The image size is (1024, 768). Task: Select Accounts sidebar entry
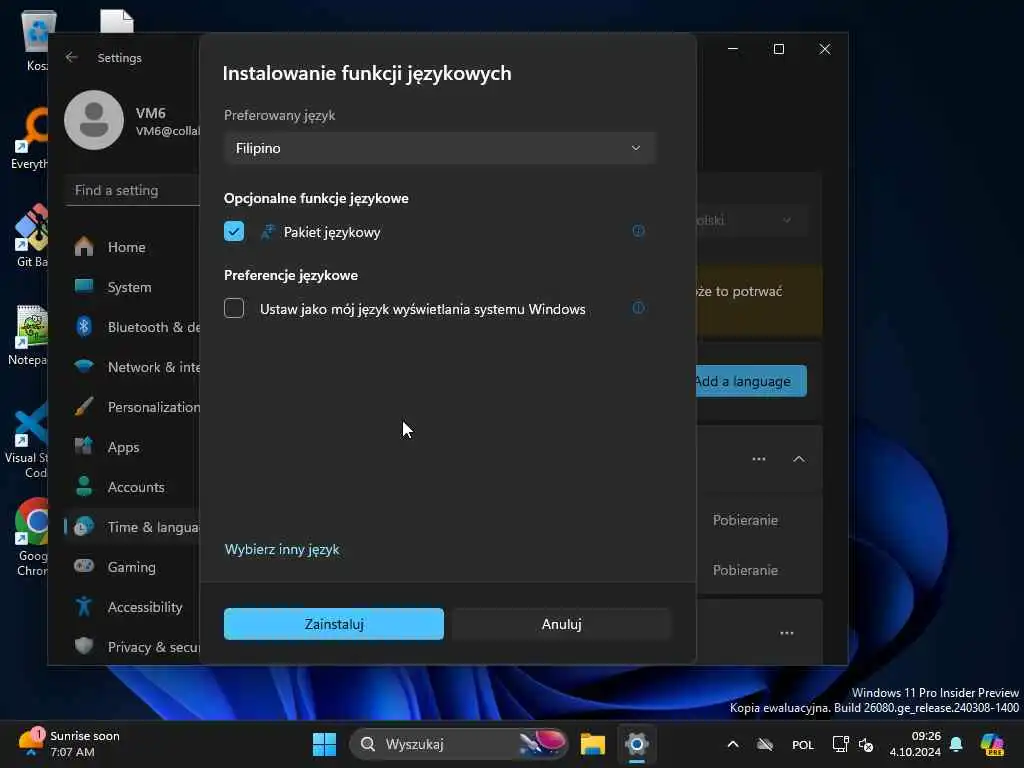click(x=133, y=487)
